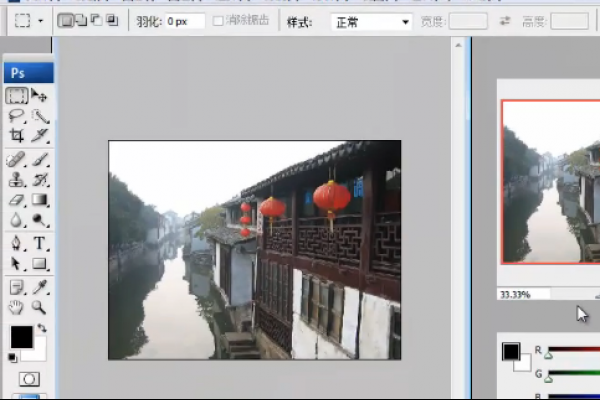Toggle the anti-alias checkbox
The height and width of the screenshot is (400, 600).
click(218, 21)
